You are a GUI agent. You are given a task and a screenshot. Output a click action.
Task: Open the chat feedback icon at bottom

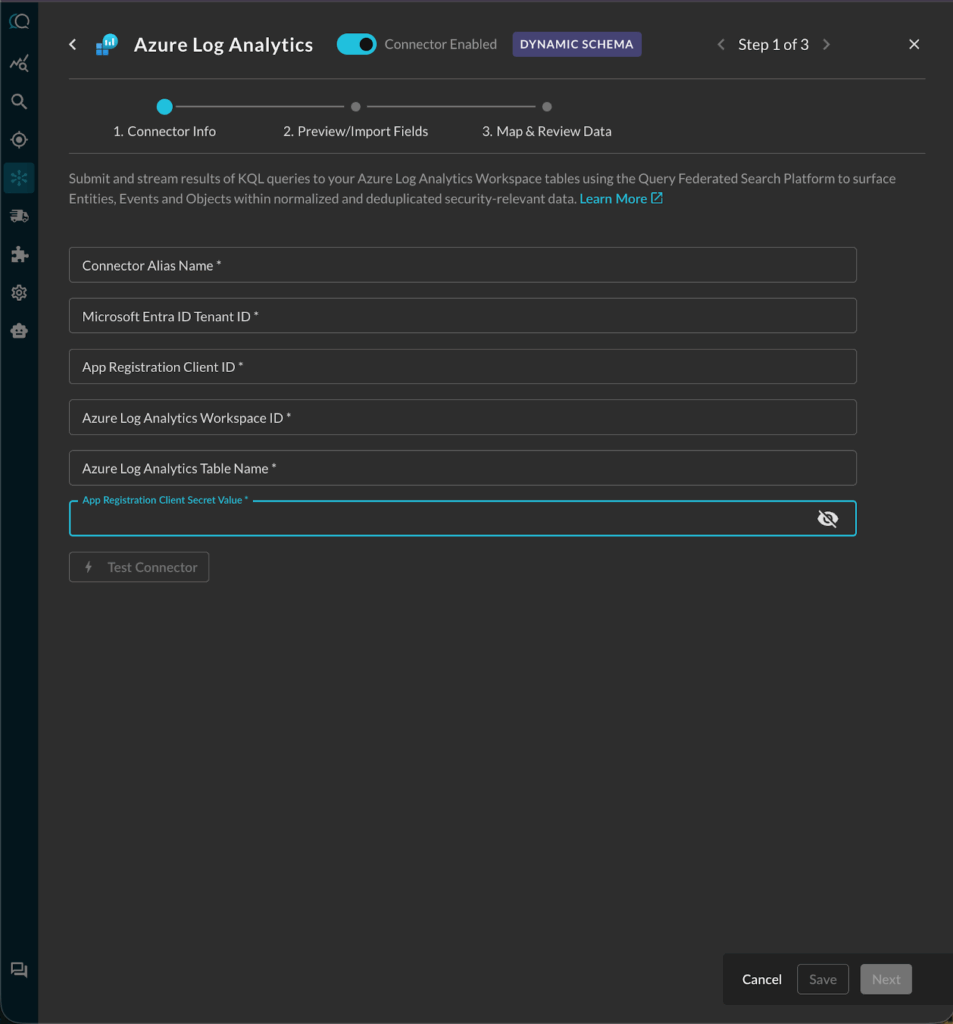click(x=19, y=970)
